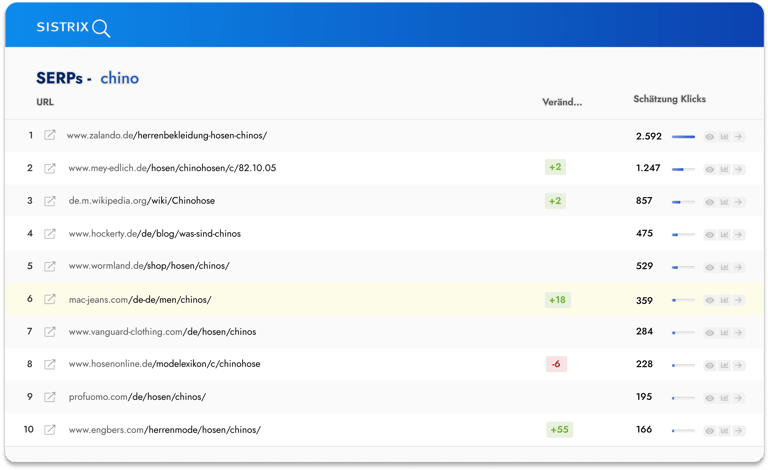Toggle eye icon in engbers.com row
Image resolution: width=768 pixels, height=470 pixels.
click(x=709, y=431)
